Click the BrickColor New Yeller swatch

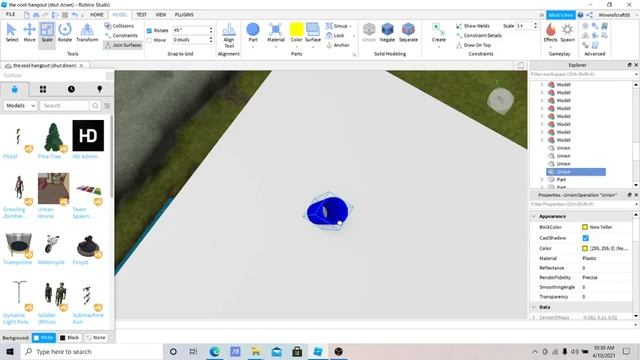tap(585, 227)
